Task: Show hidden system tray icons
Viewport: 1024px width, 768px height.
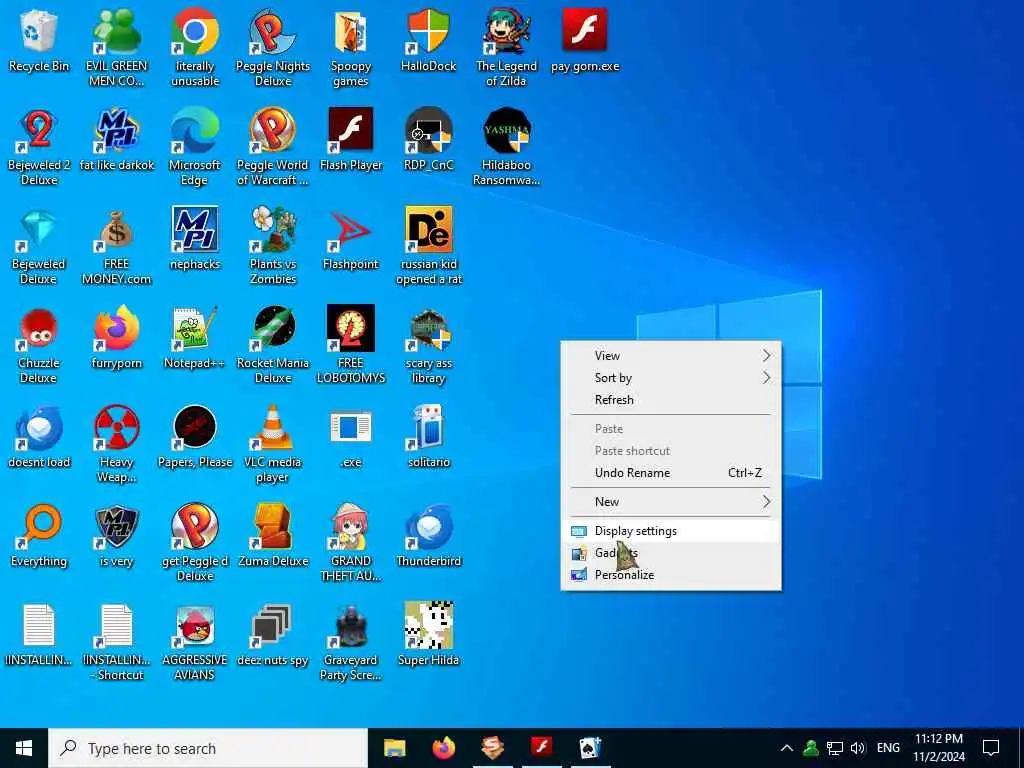Action: pos(787,748)
